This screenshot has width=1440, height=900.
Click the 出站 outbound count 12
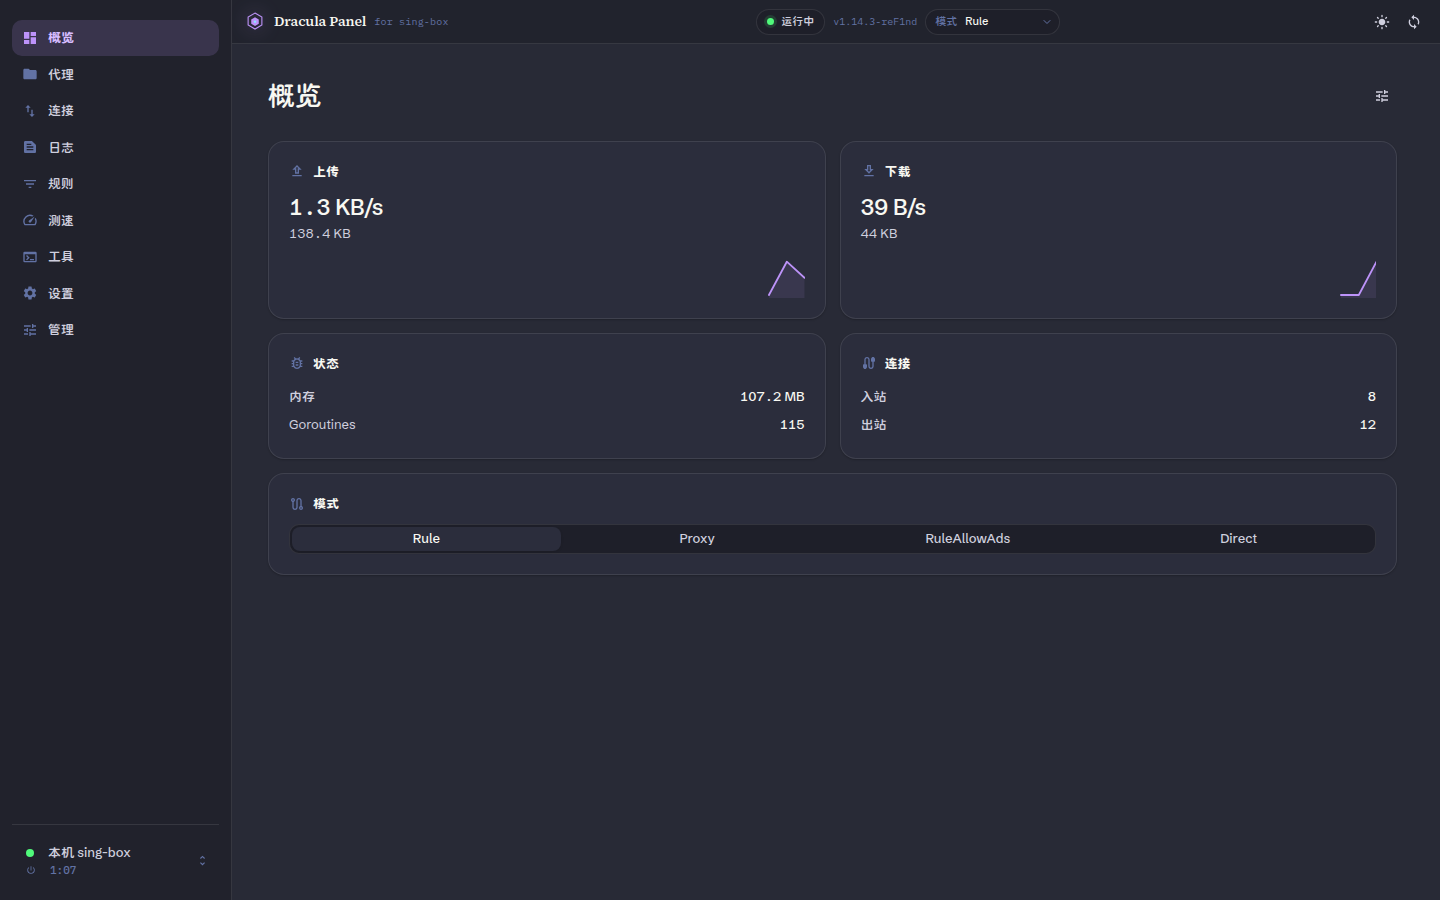click(1367, 425)
